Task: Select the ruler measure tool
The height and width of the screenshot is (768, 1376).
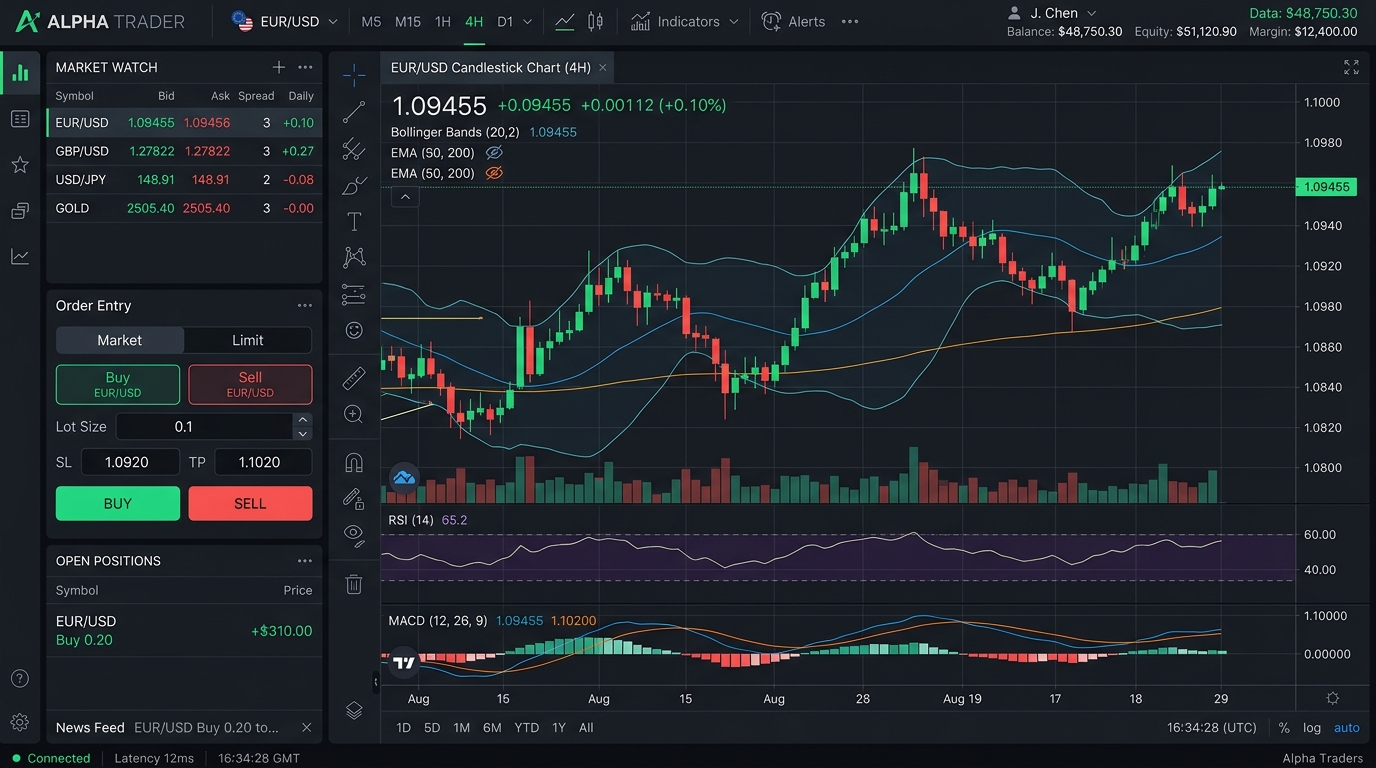Action: click(x=354, y=377)
